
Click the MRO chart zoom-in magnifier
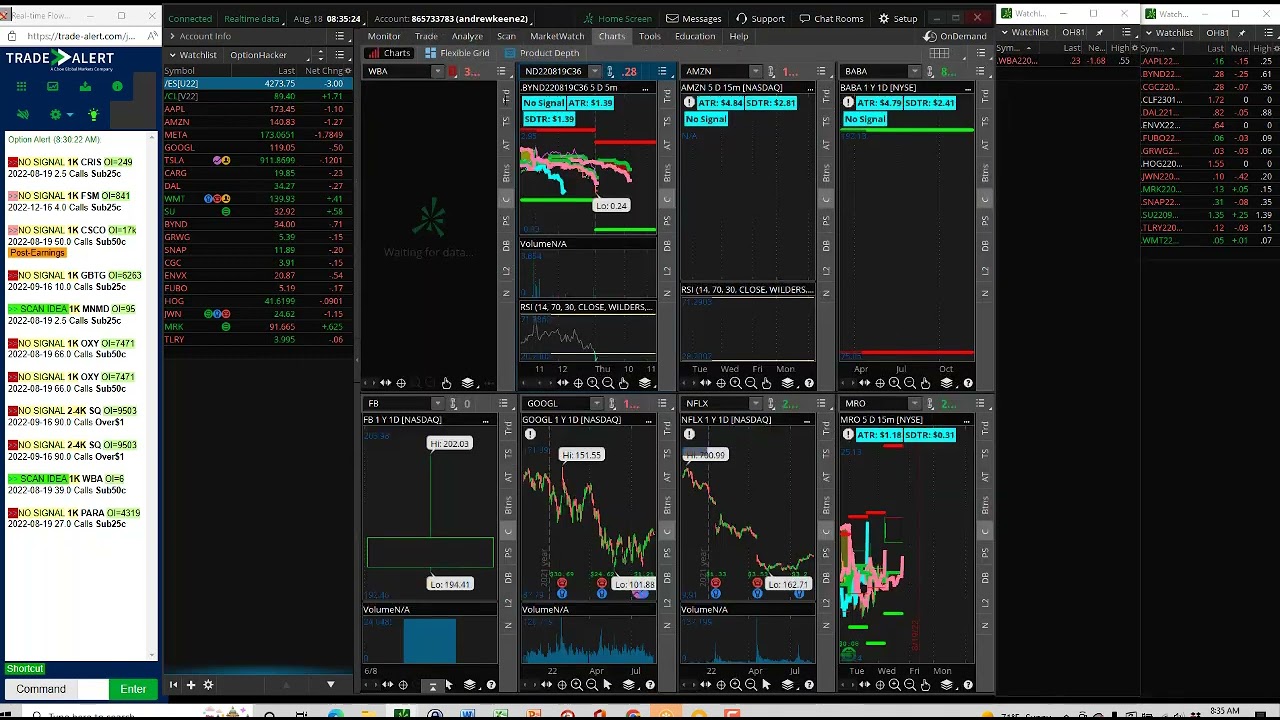894,685
